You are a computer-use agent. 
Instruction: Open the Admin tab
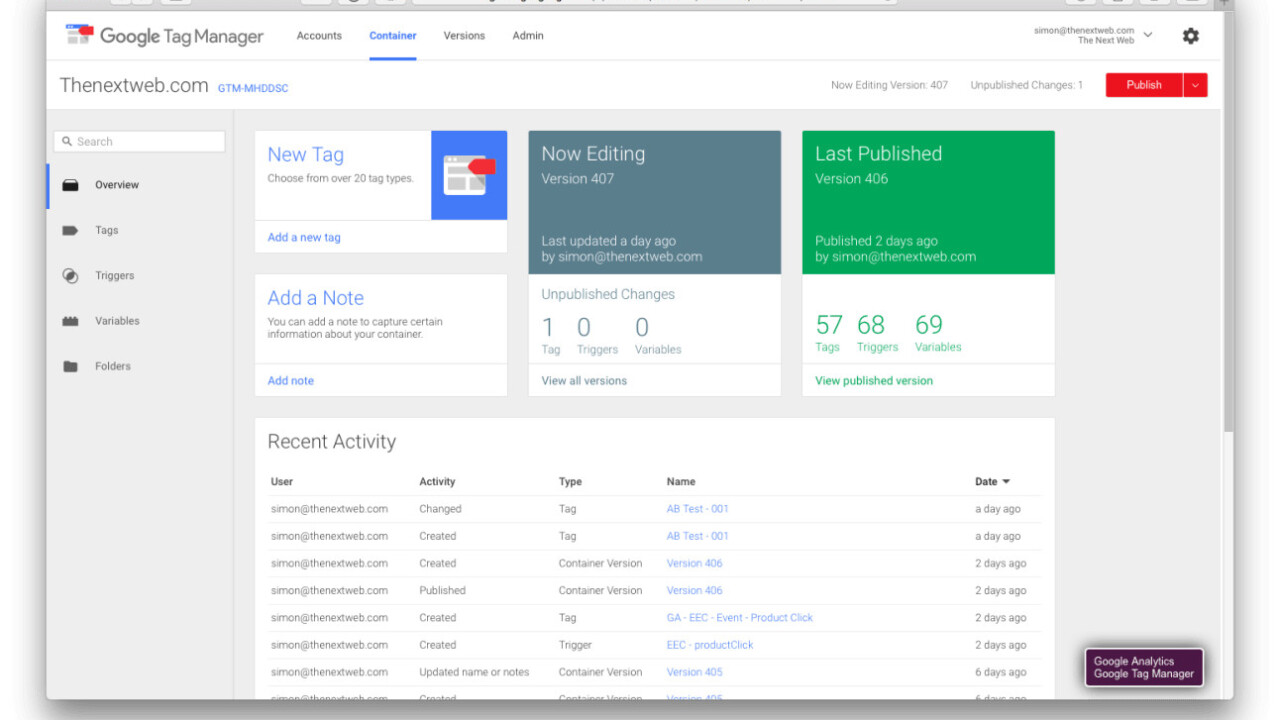coord(528,36)
